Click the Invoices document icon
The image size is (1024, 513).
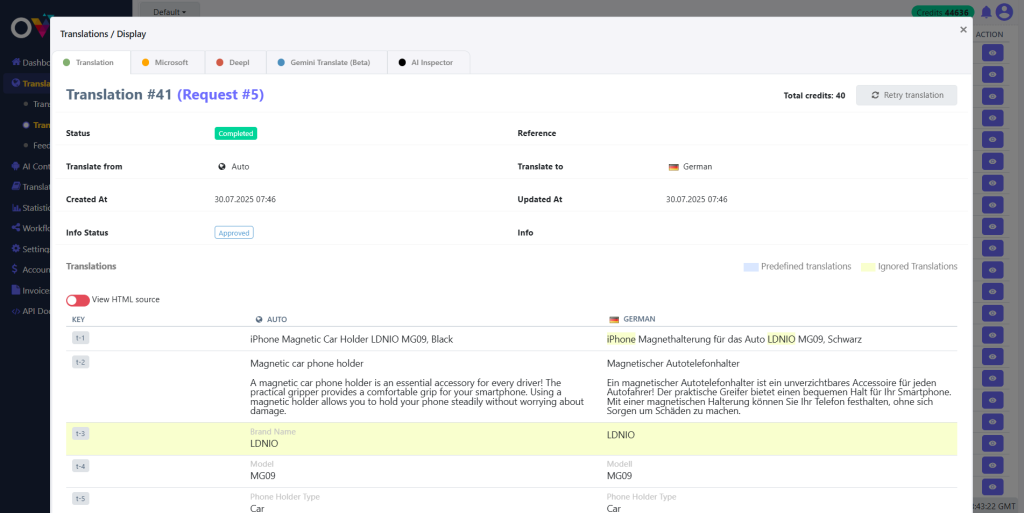click(16, 290)
